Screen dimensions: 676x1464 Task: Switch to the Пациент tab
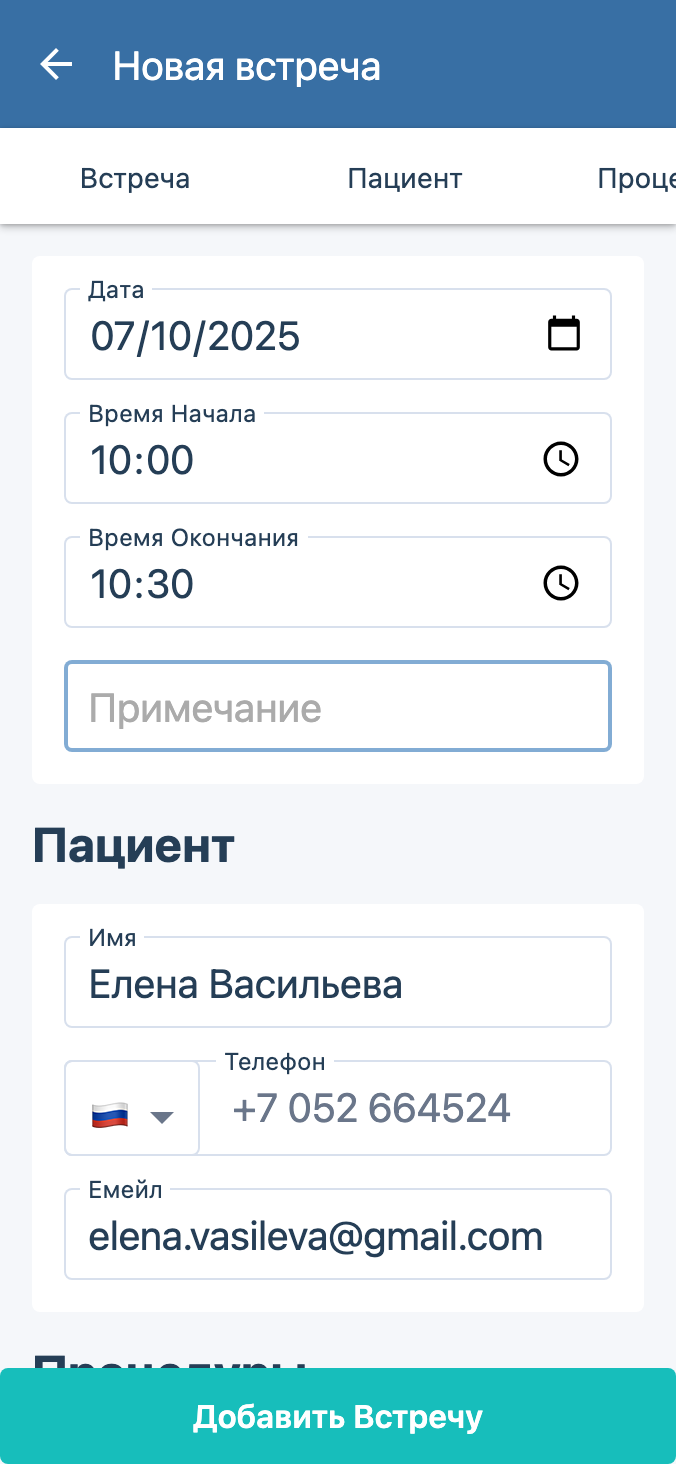tap(405, 179)
